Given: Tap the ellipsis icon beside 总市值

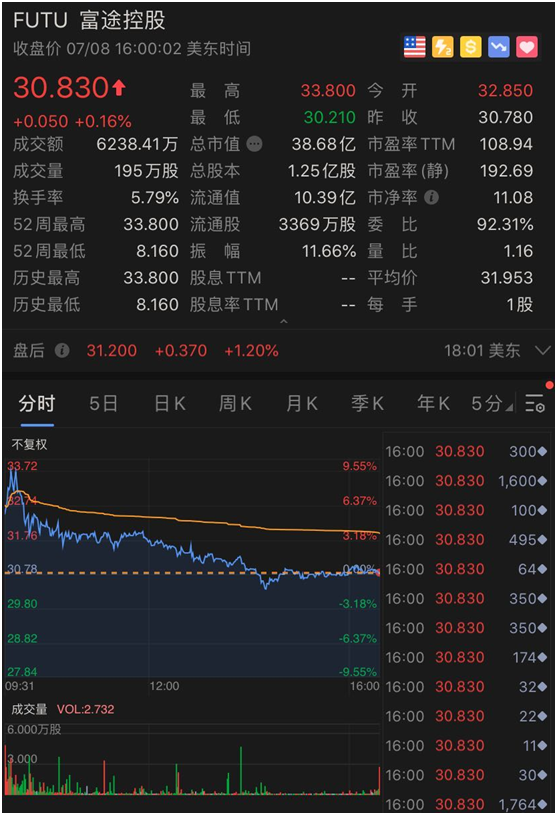Looking at the screenshot, I should click(x=254, y=143).
